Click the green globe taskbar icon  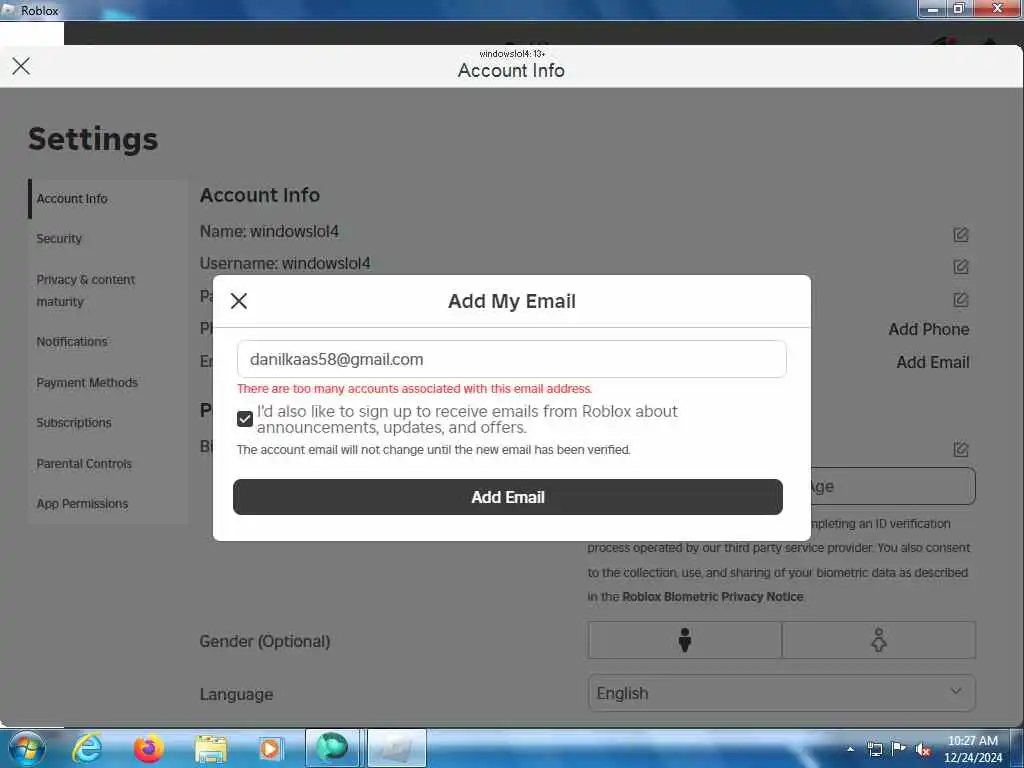(x=332, y=748)
